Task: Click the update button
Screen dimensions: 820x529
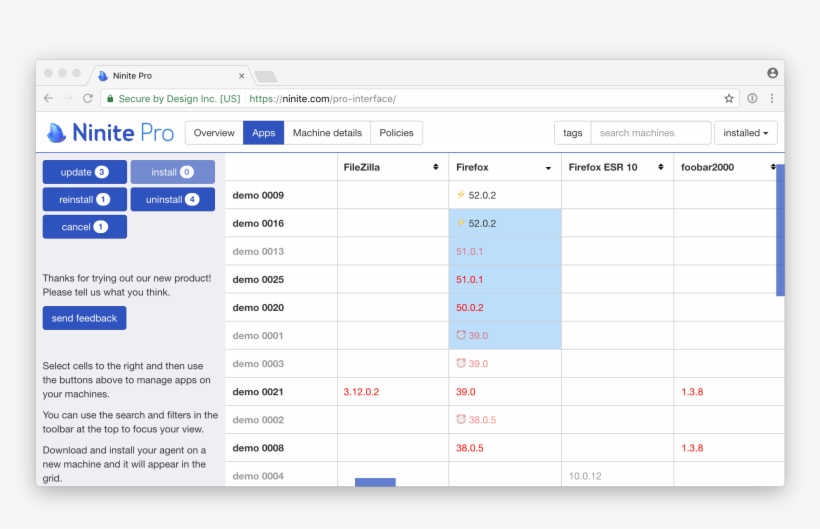Action: [x=85, y=172]
